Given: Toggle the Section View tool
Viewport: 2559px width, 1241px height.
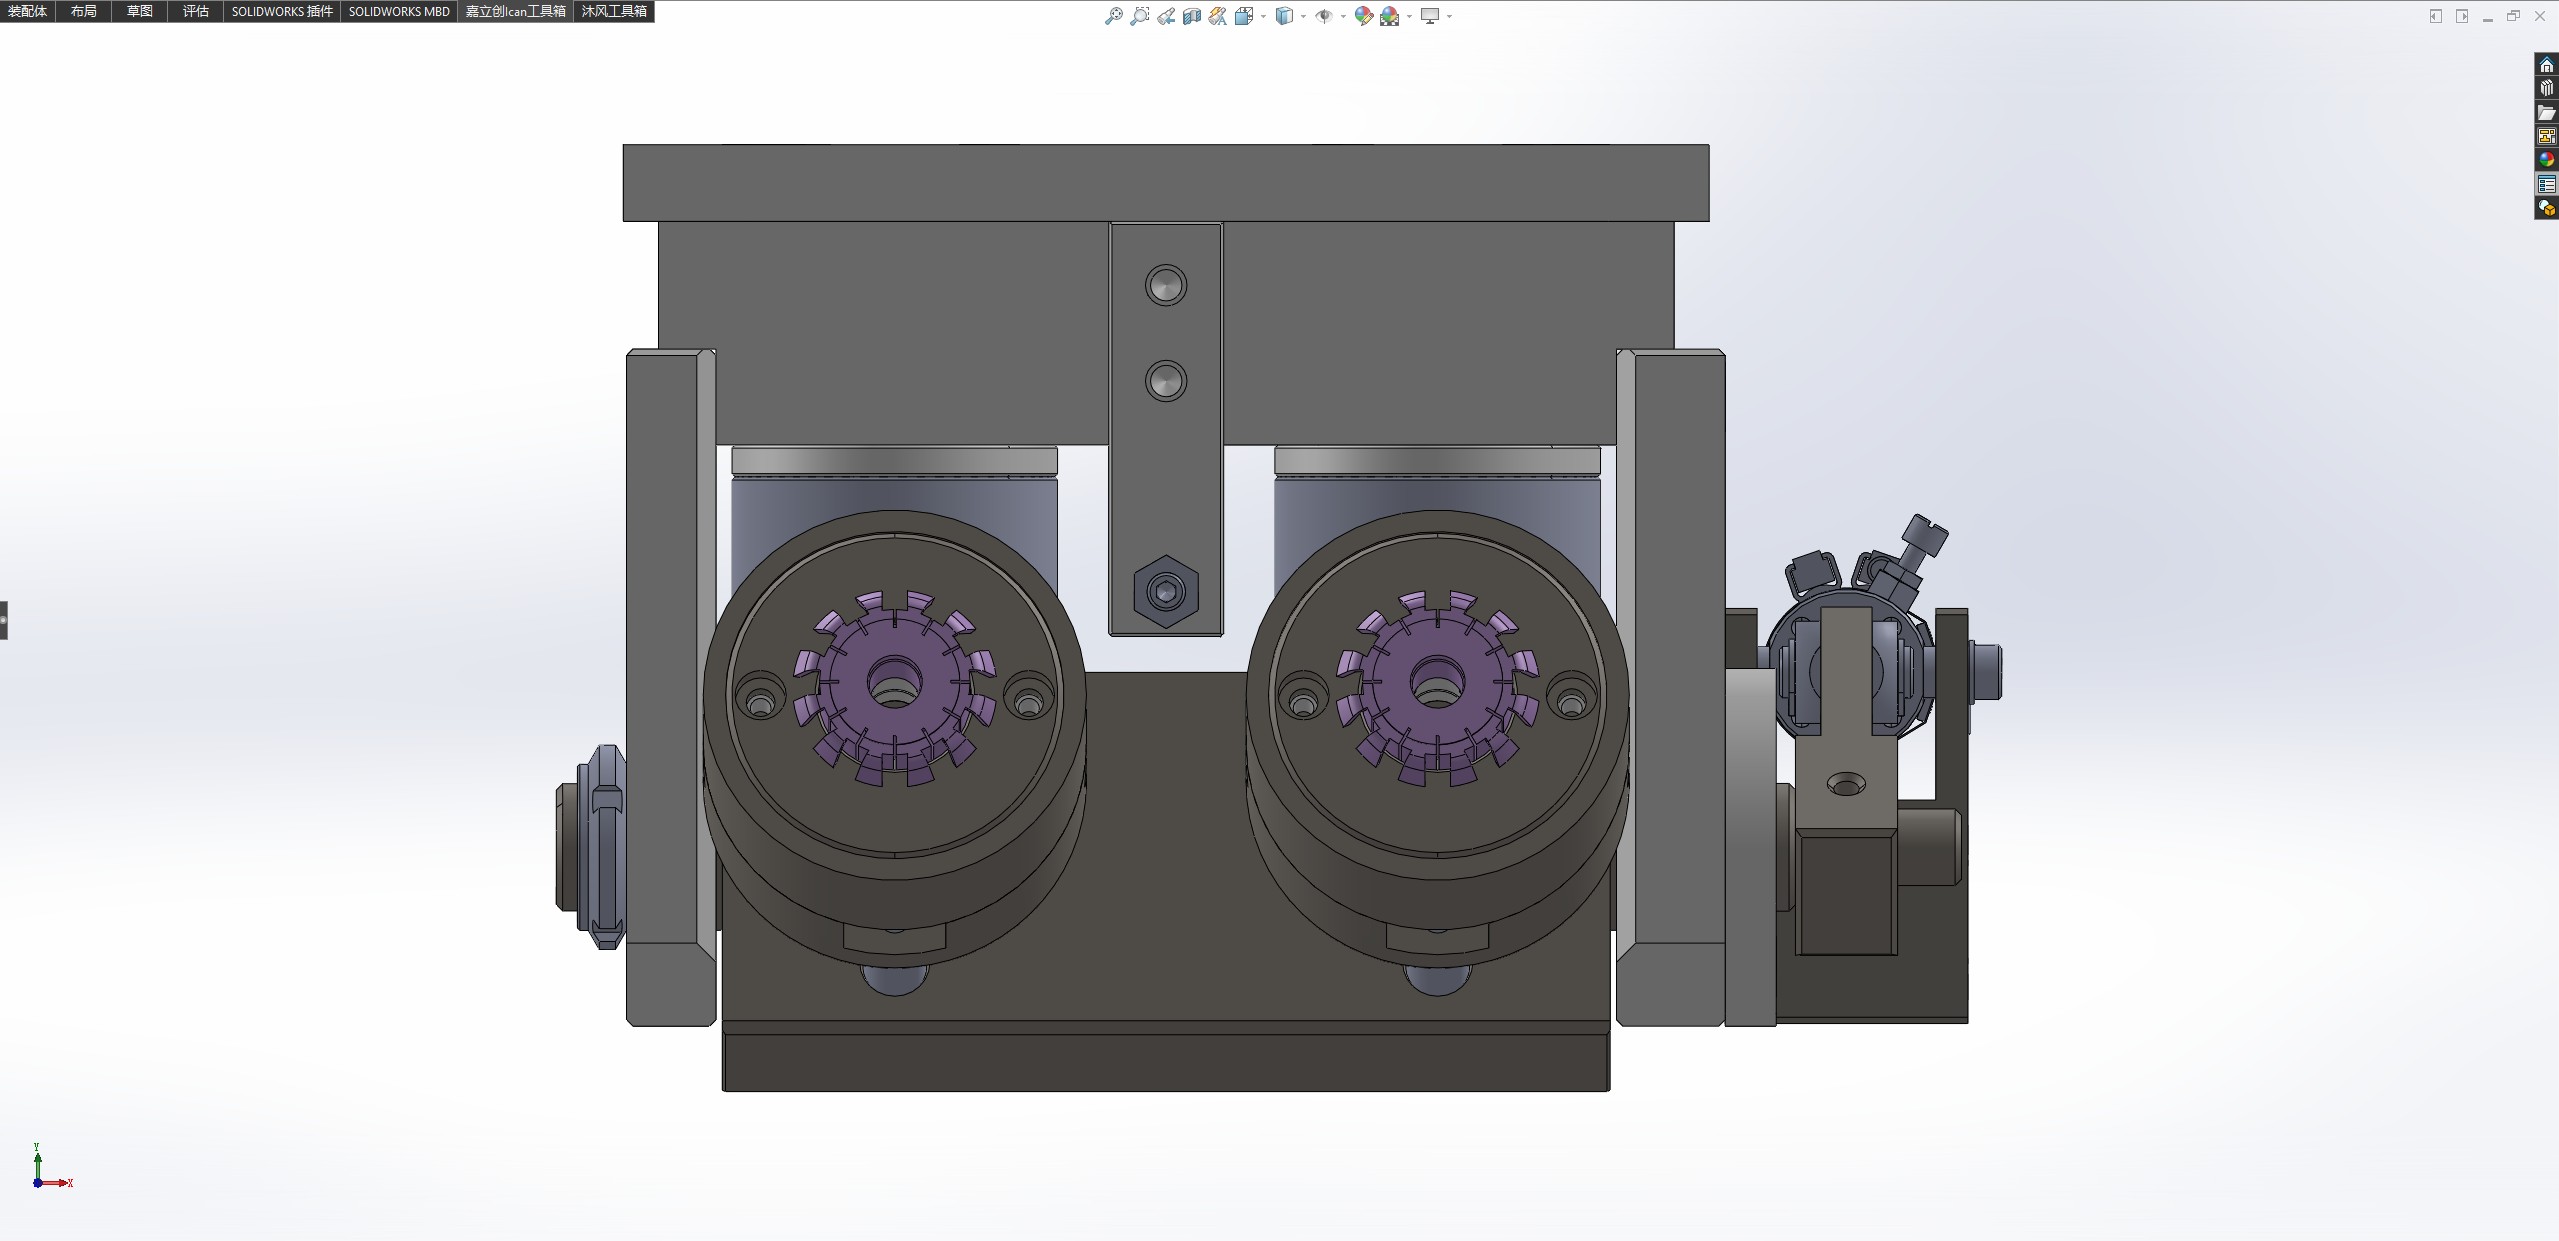Looking at the screenshot, I should click(1192, 16).
